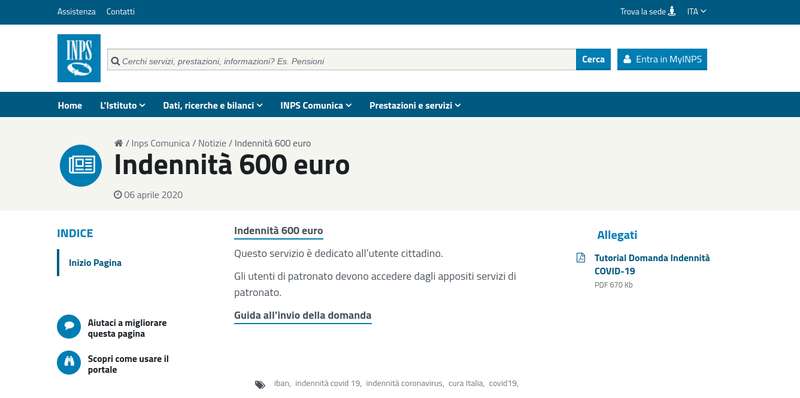800x398 pixels.
Task: Click the user icon in Entra in MyINPS
Action: (x=627, y=59)
